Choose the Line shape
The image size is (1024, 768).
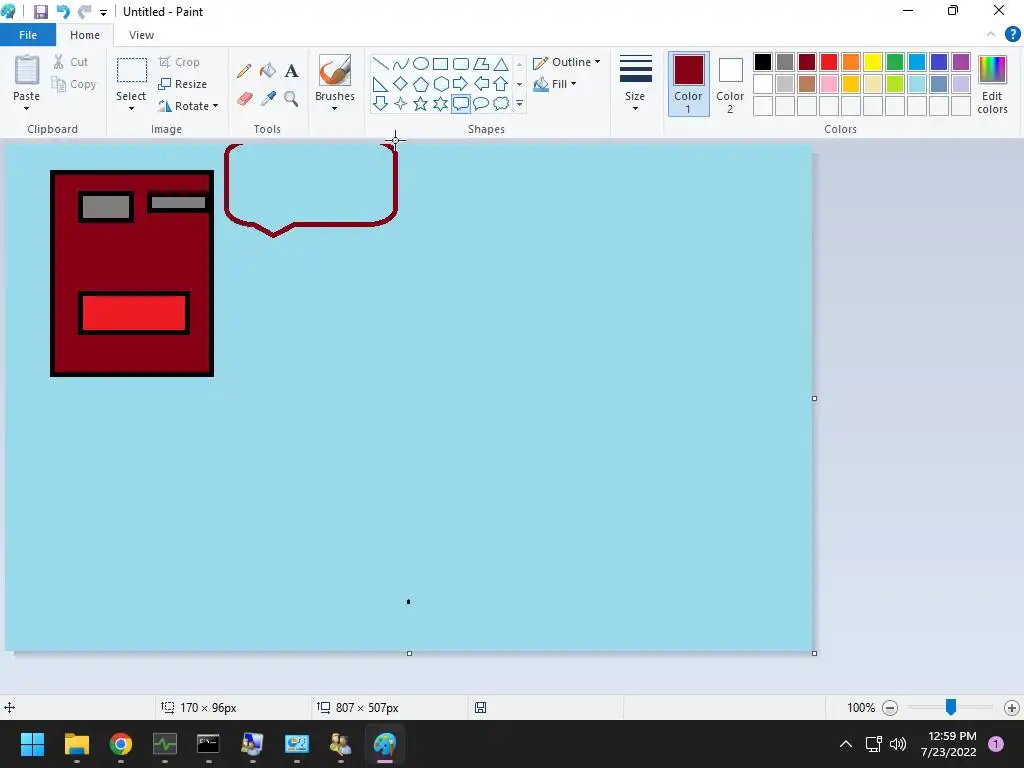pos(381,63)
